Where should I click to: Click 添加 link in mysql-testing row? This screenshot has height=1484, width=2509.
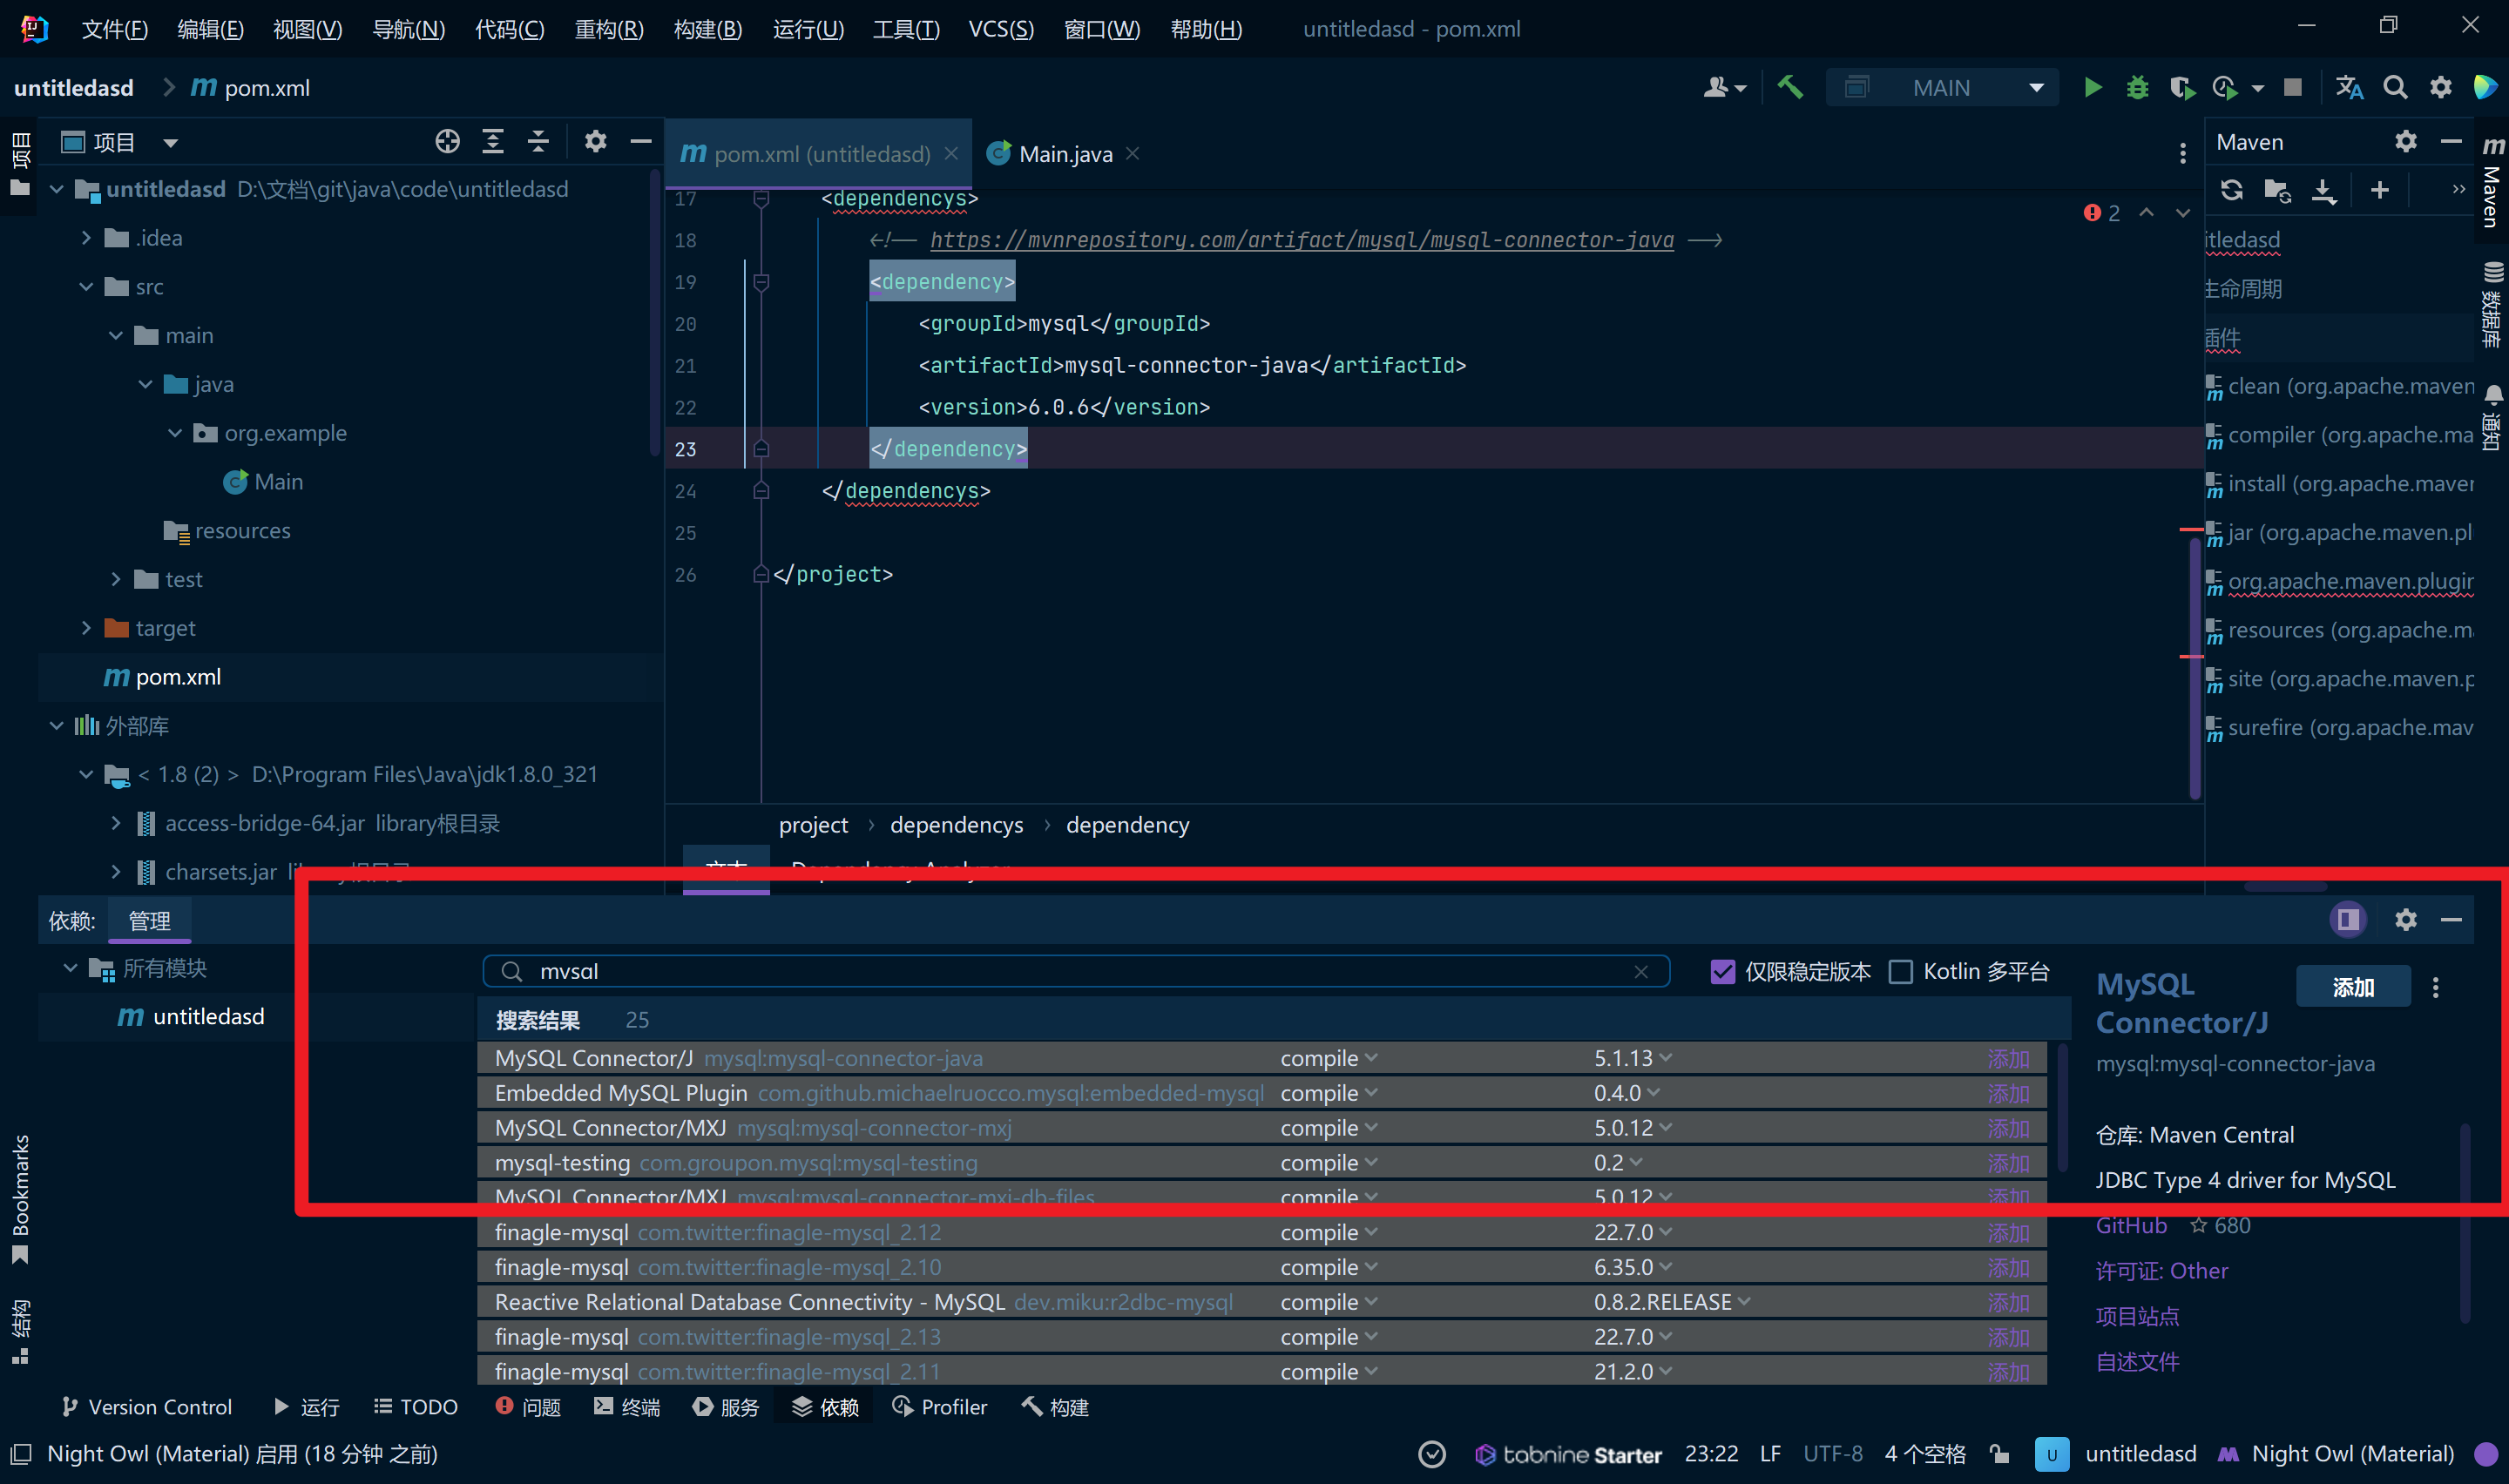click(x=2008, y=1163)
